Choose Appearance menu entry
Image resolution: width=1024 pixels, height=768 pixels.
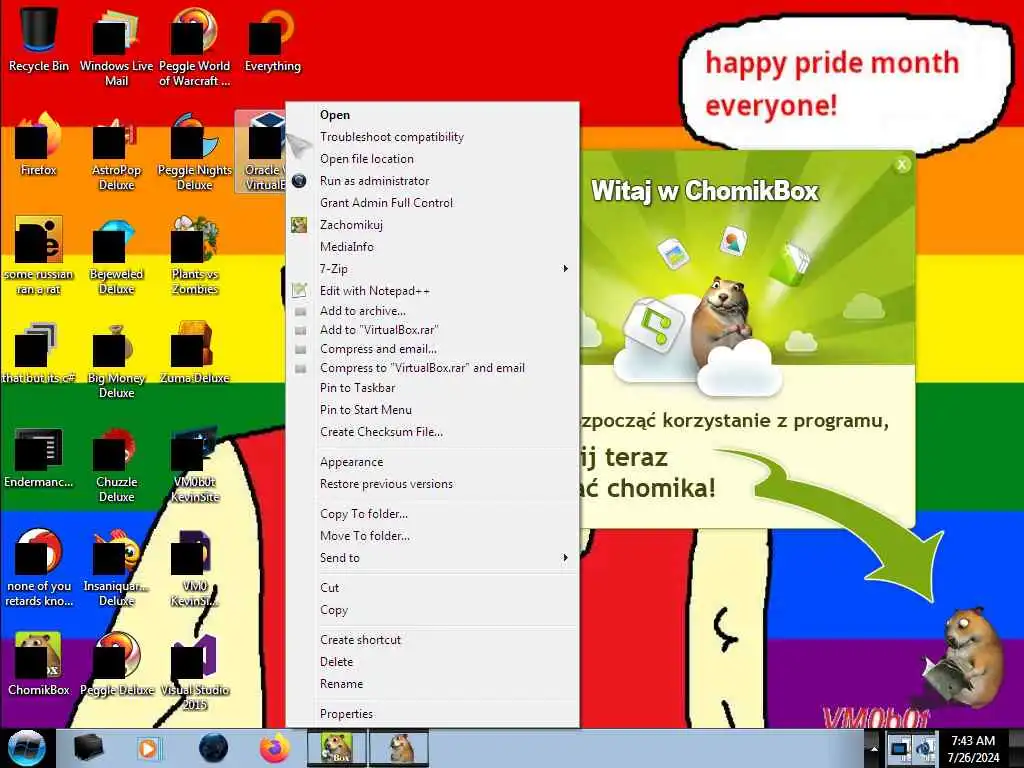point(432,462)
